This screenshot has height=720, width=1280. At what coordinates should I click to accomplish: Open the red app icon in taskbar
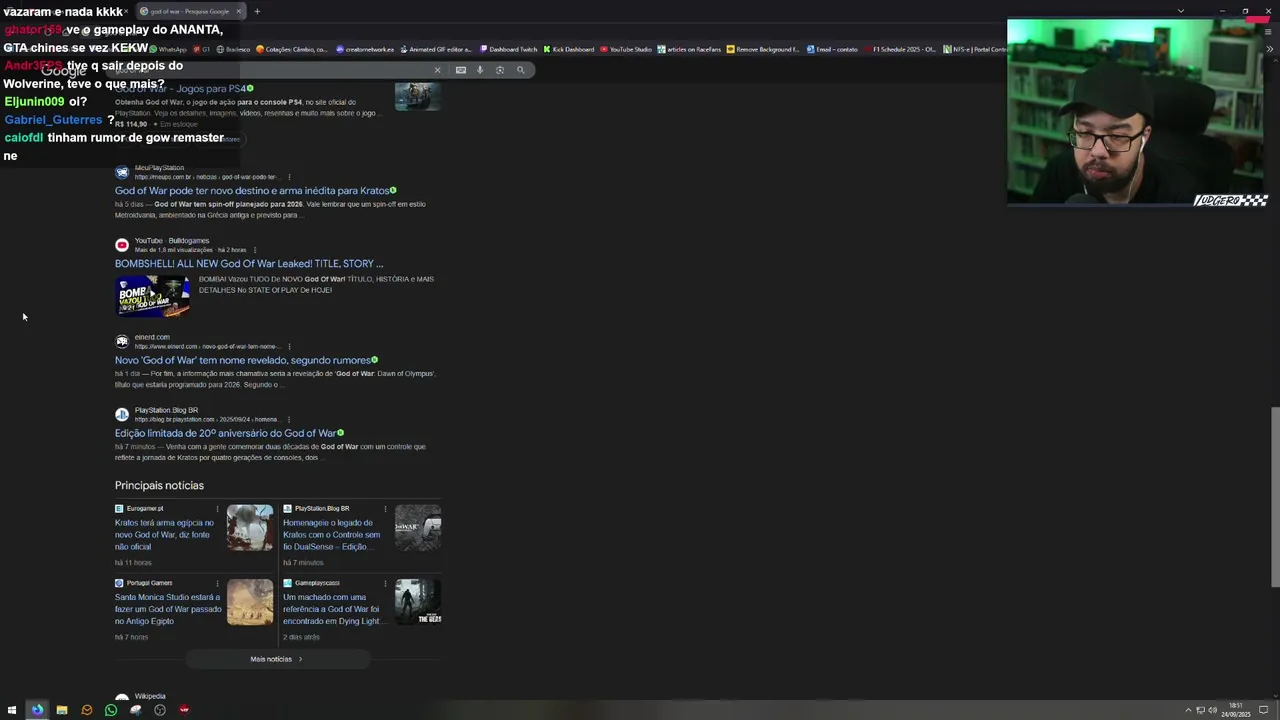(184, 710)
